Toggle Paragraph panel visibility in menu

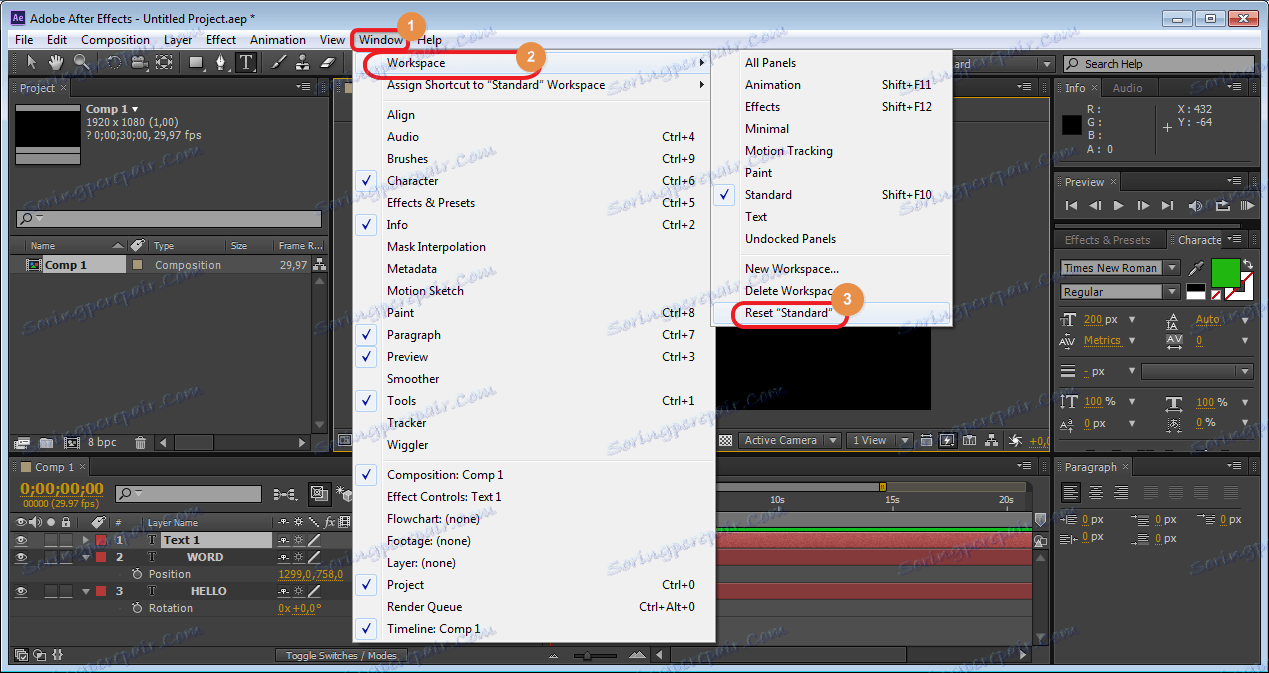[x=533, y=335]
